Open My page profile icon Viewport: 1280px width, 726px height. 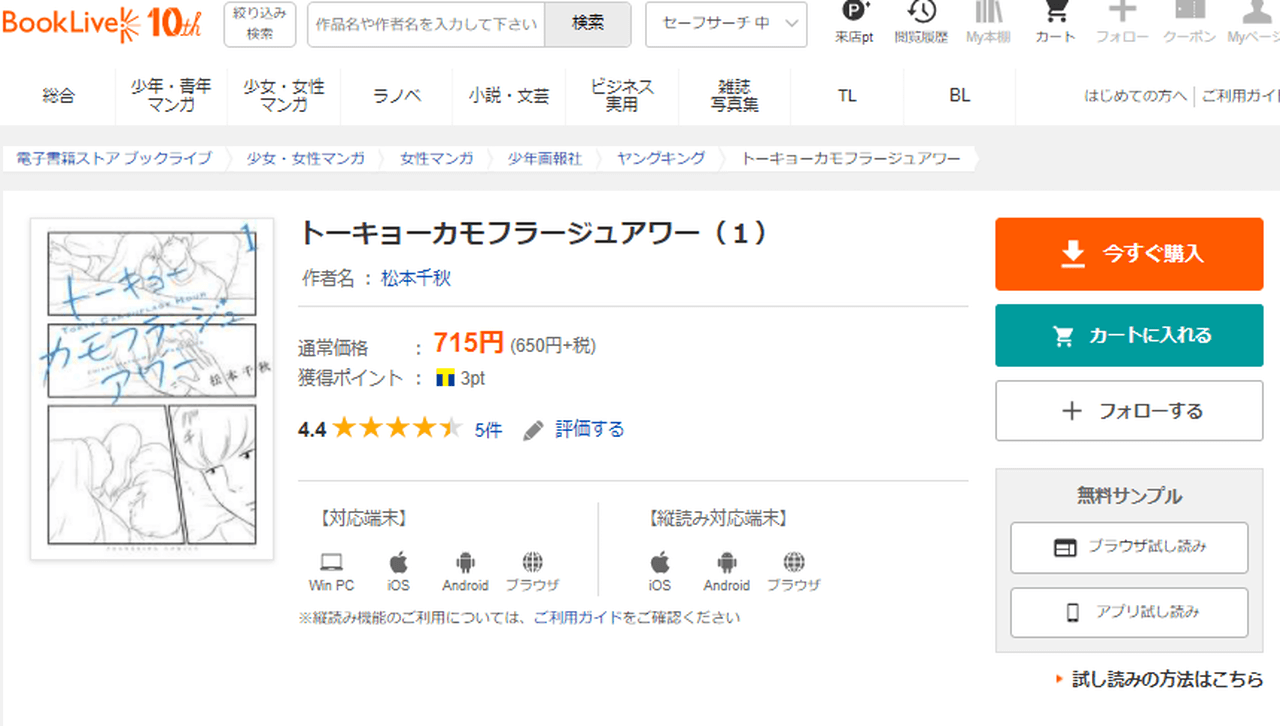point(1255,14)
